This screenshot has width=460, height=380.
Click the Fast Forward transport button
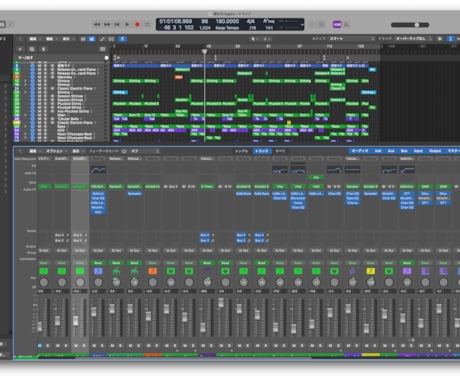coord(107,24)
